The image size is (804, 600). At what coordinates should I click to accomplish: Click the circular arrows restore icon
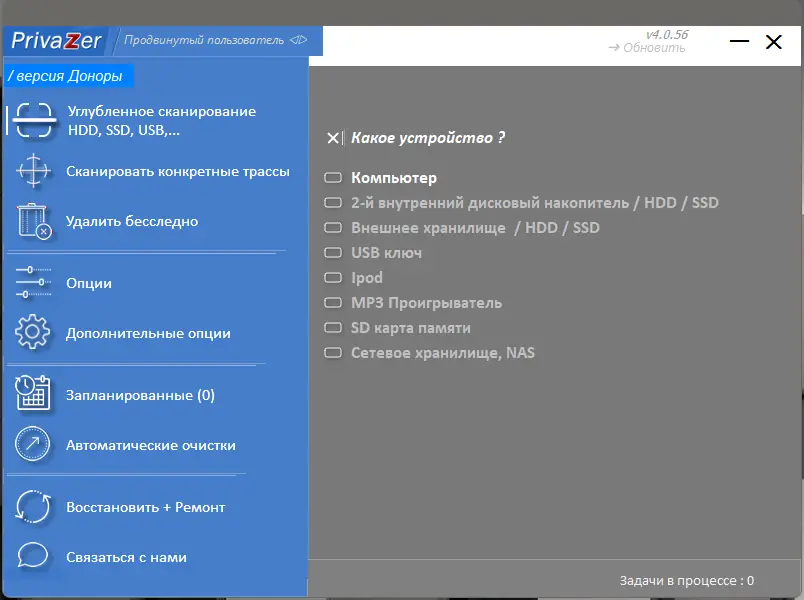point(33,507)
